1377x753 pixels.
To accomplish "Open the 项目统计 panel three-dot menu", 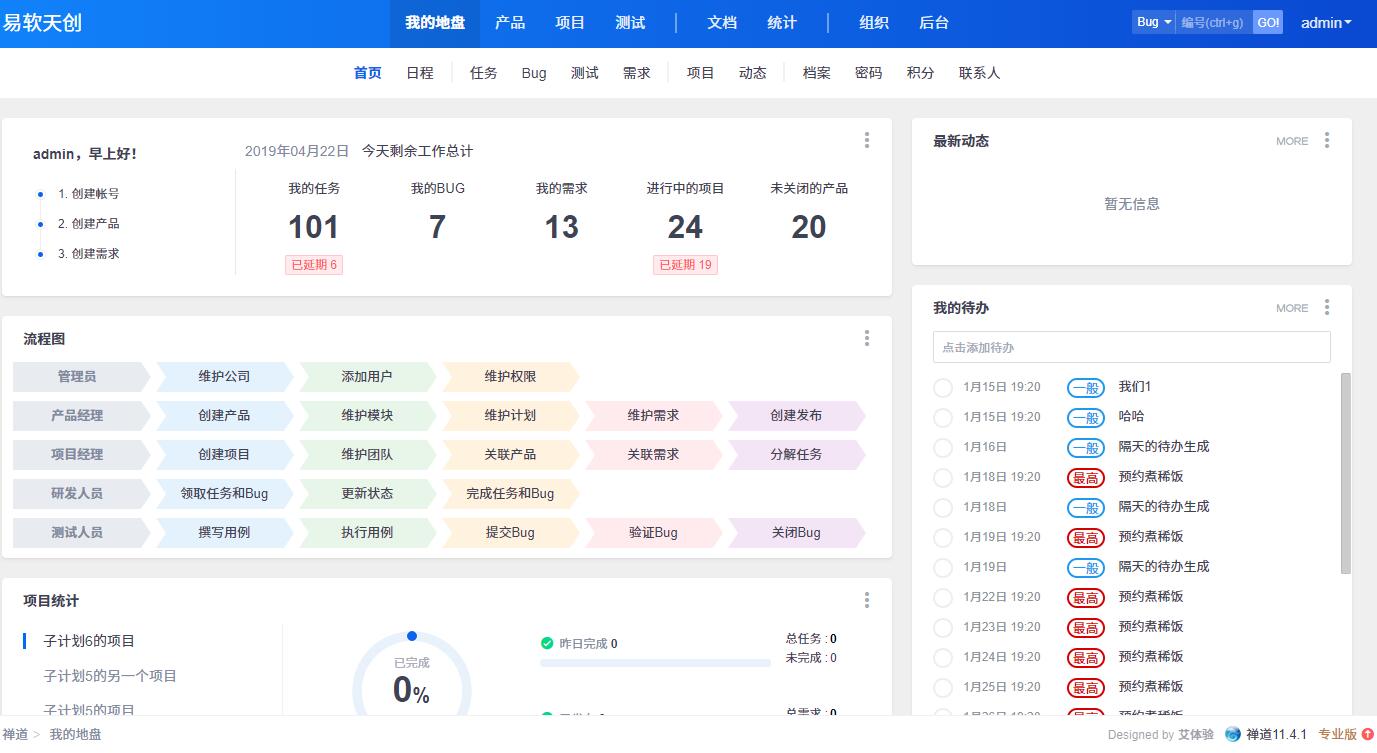I will point(866,600).
